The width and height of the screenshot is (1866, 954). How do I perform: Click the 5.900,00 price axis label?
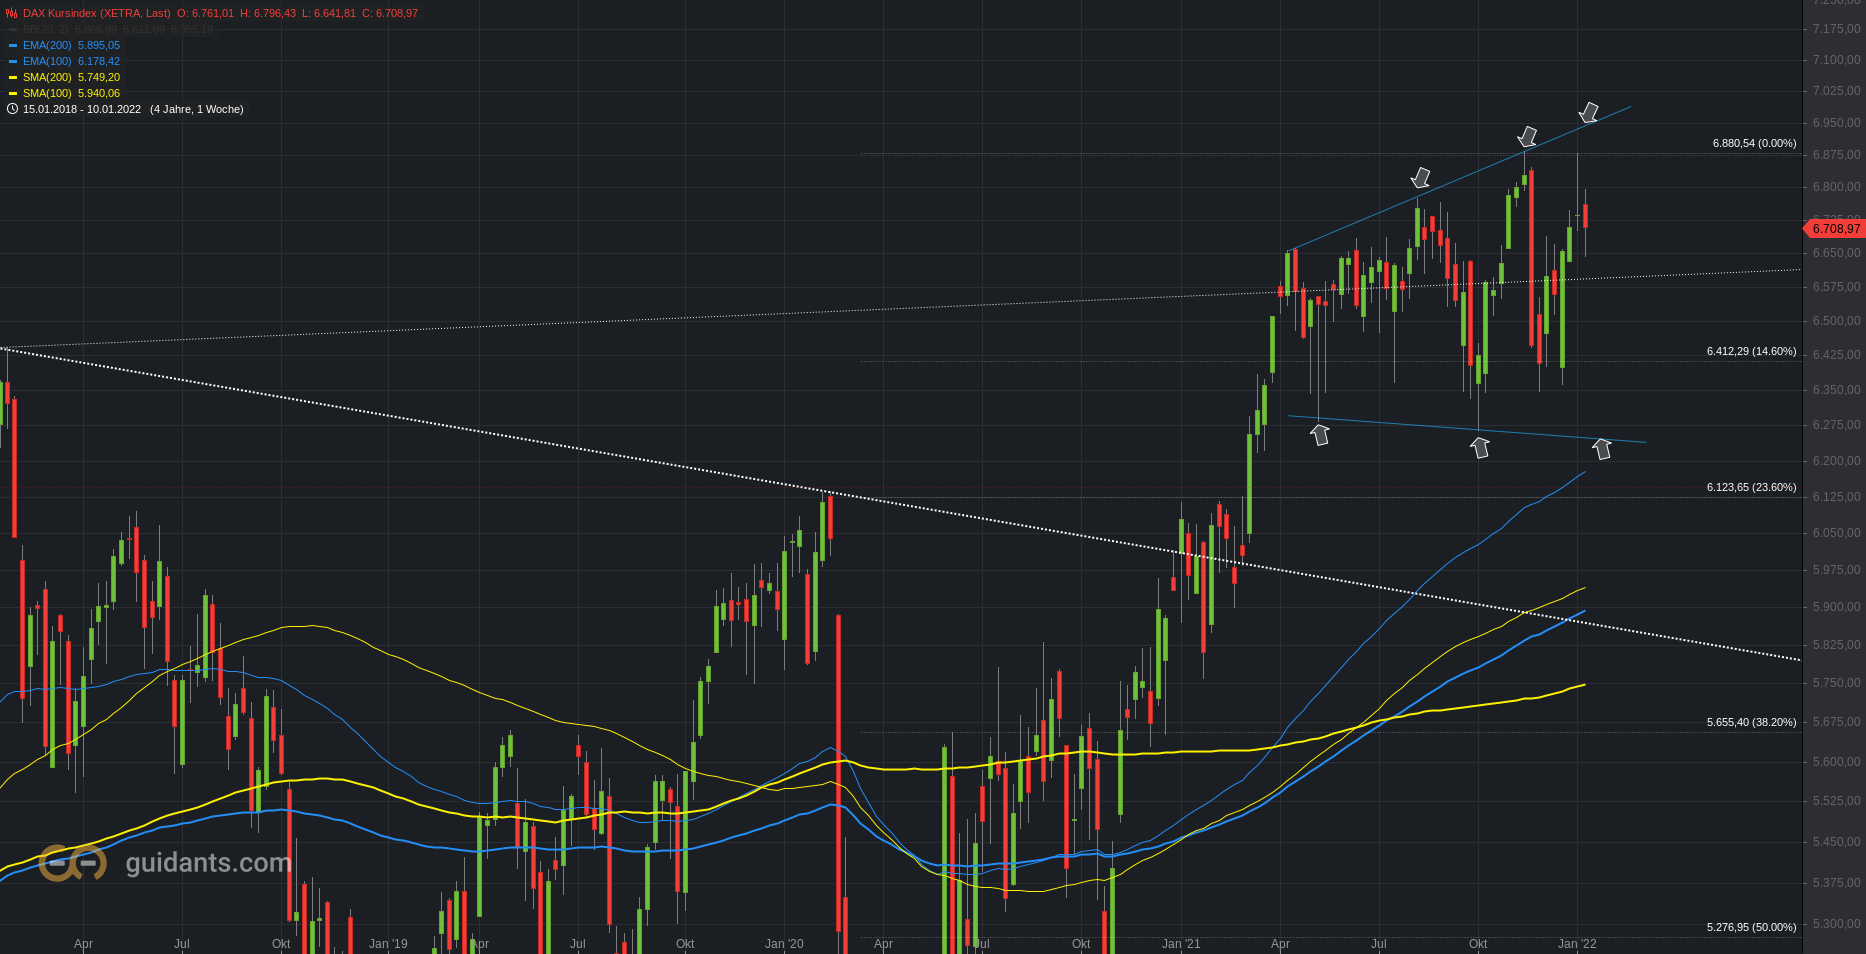[x=1836, y=607]
